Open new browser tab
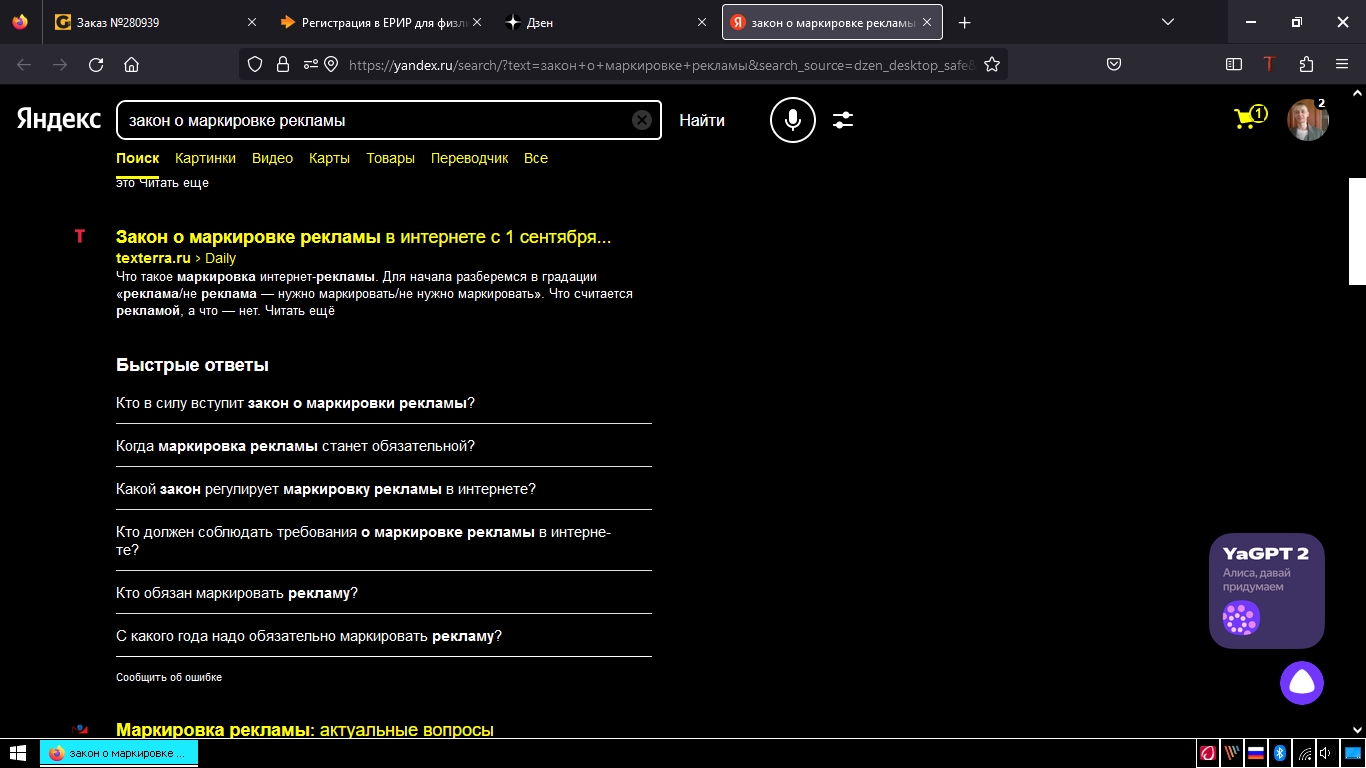 pyautogui.click(x=964, y=22)
